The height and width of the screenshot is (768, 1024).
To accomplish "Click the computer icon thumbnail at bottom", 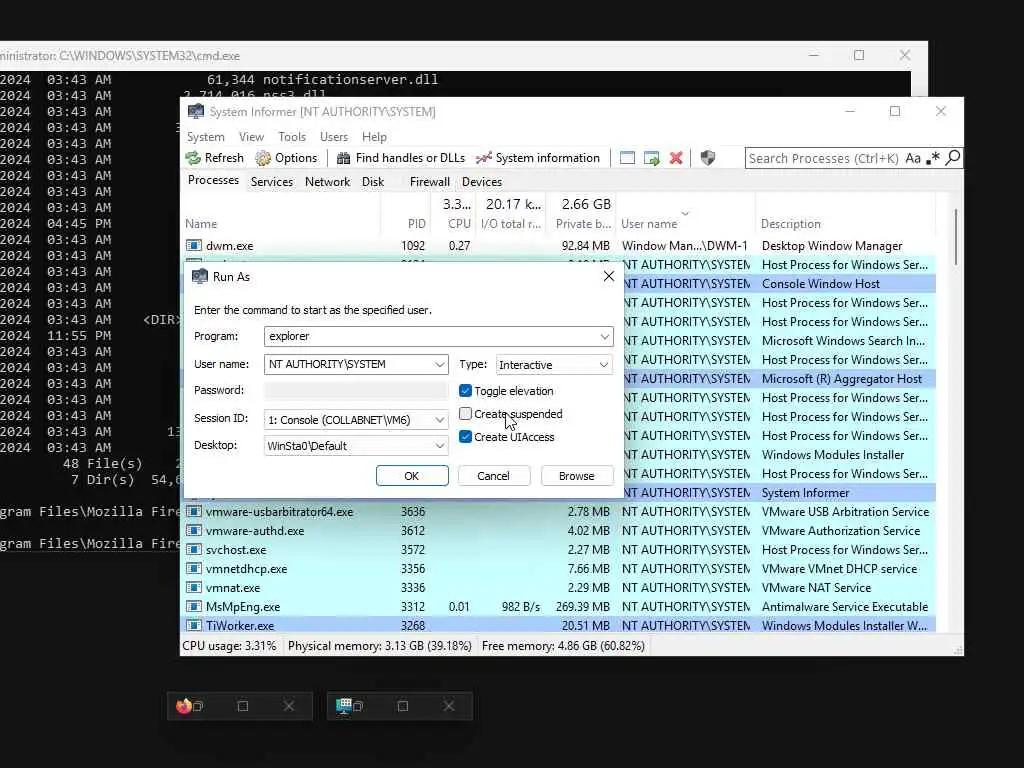I will (344, 706).
